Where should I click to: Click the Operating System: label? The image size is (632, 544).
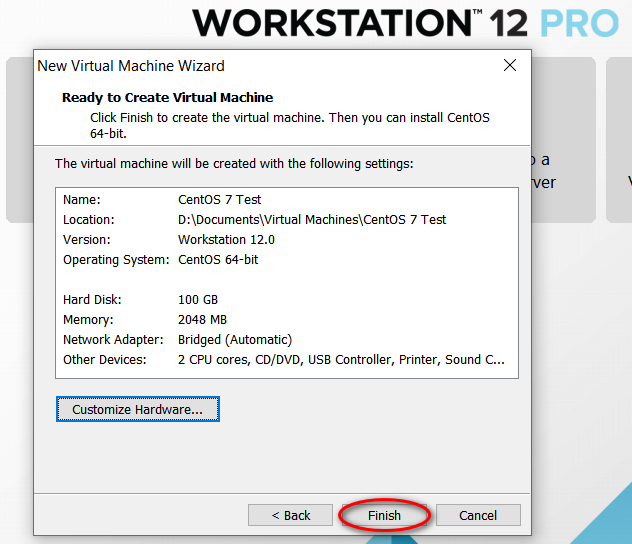(116, 260)
